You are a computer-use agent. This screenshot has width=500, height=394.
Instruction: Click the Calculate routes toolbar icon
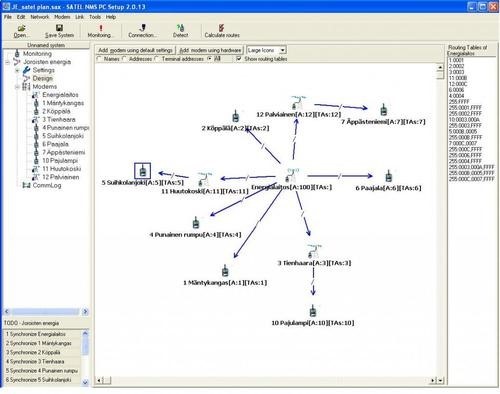[x=221, y=28]
